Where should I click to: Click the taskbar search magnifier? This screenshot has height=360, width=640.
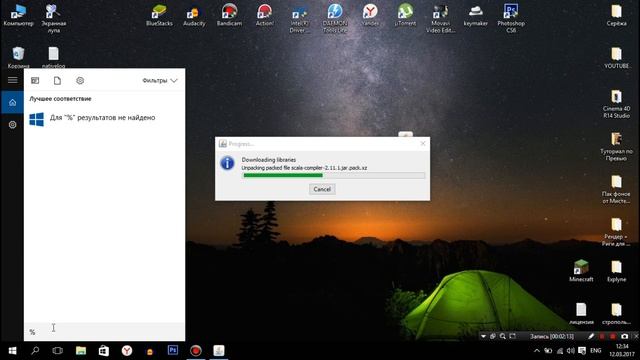pos(35,351)
